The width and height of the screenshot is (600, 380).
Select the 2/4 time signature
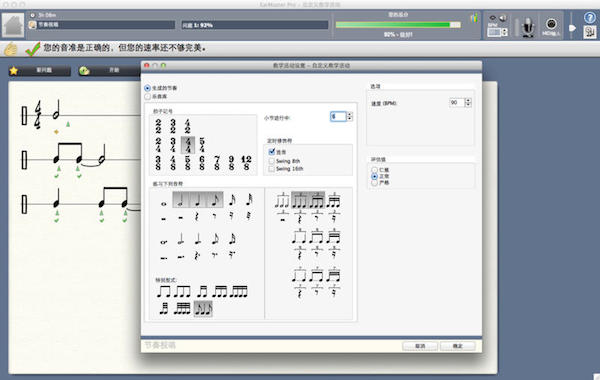pos(158,145)
